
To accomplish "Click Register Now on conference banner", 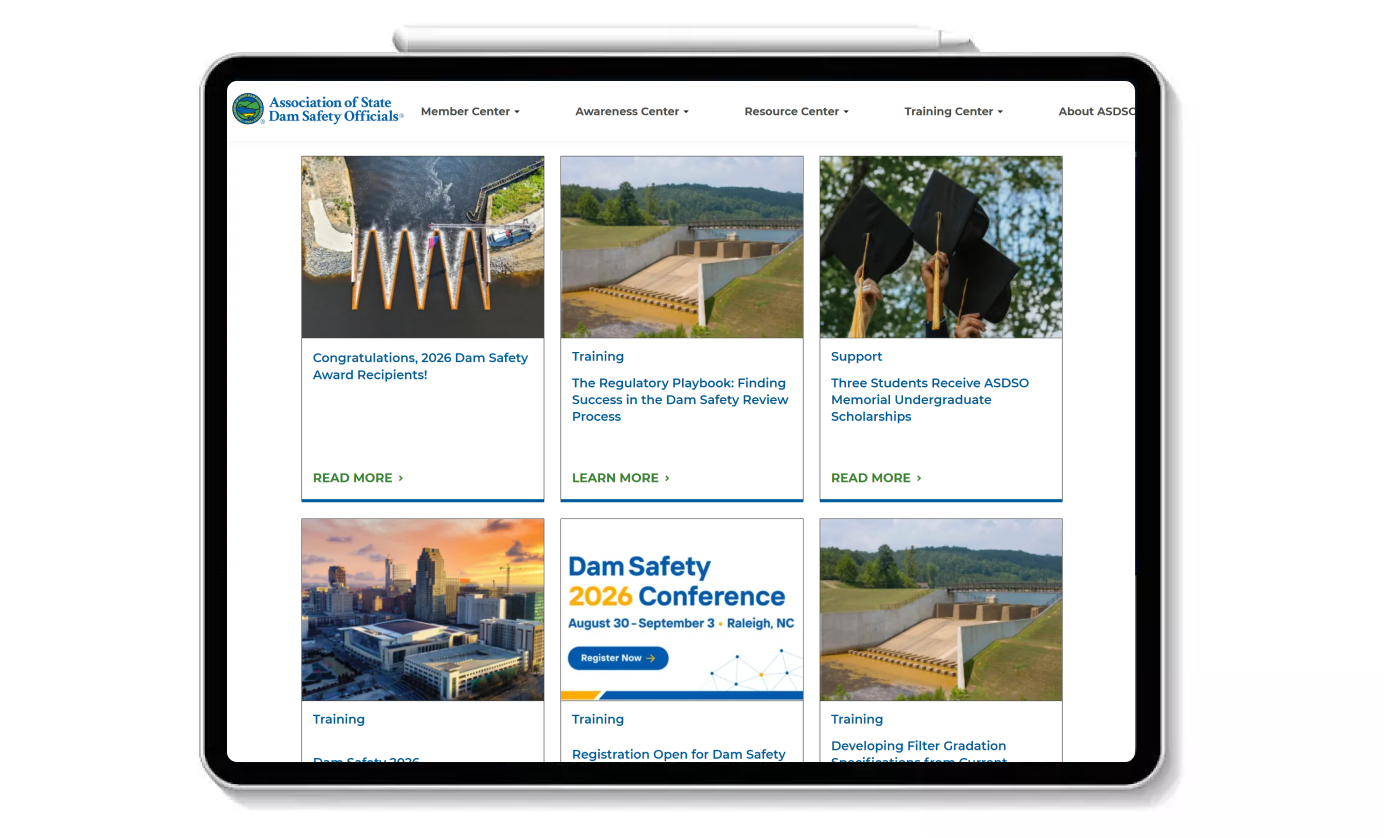I will [x=618, y=658].
